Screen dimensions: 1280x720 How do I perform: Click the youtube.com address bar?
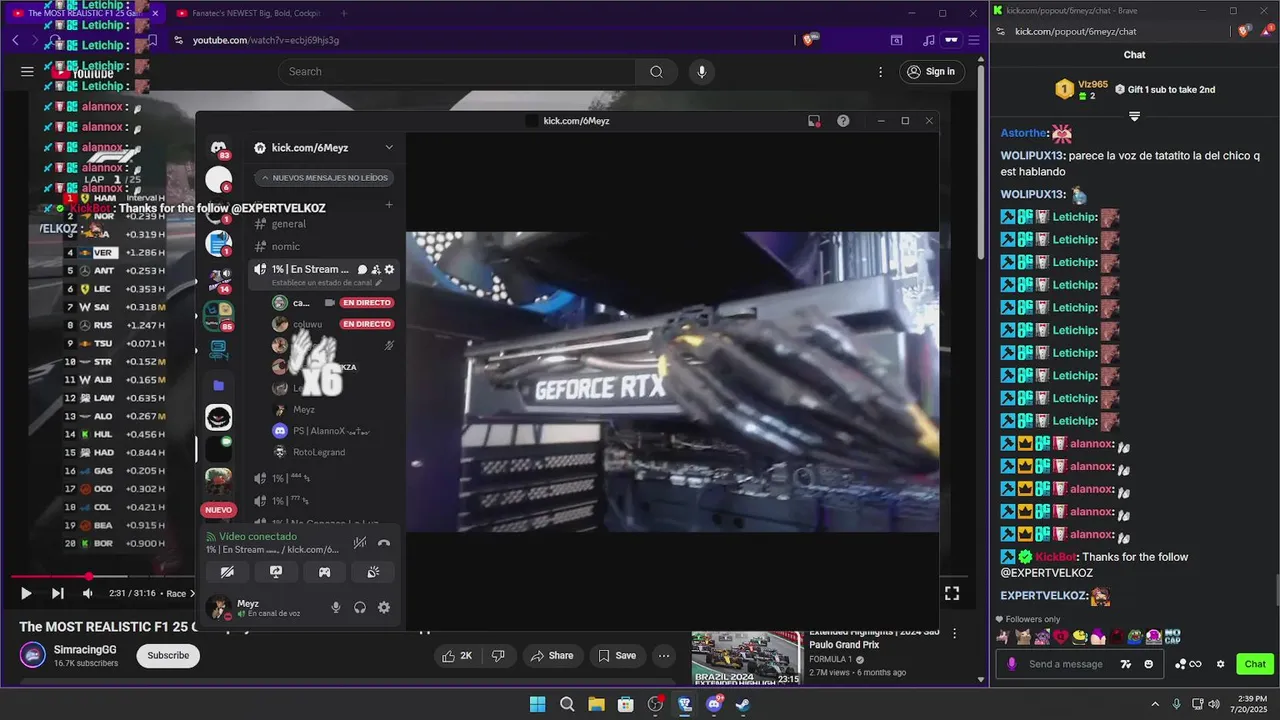point(480,40)
